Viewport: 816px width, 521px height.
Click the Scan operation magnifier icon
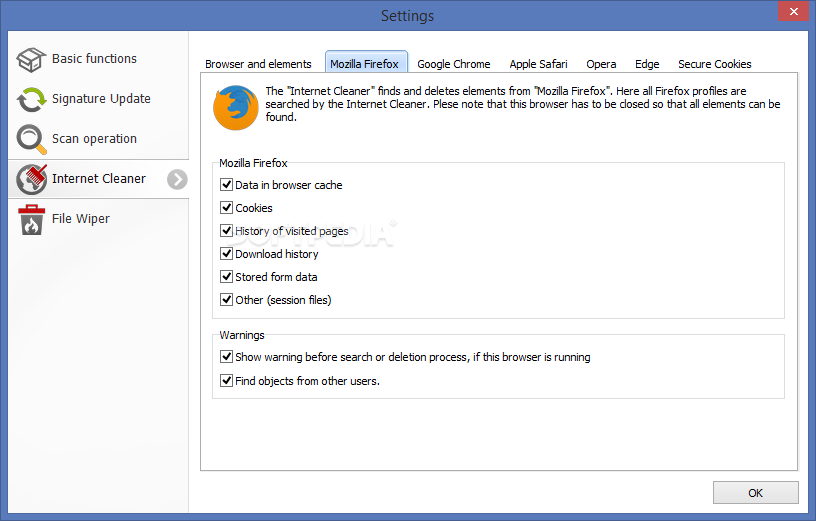click(31, 139)
